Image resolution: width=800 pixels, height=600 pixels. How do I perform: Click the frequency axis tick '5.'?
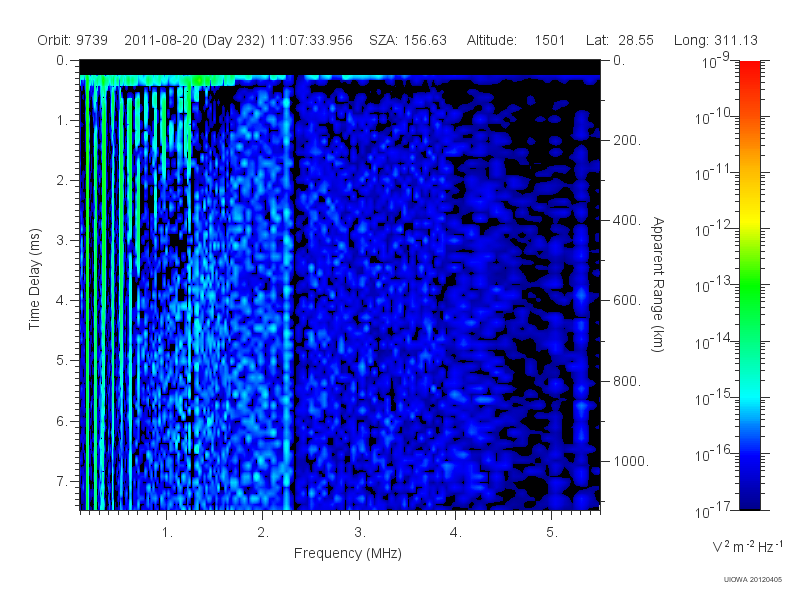(552, 533)
